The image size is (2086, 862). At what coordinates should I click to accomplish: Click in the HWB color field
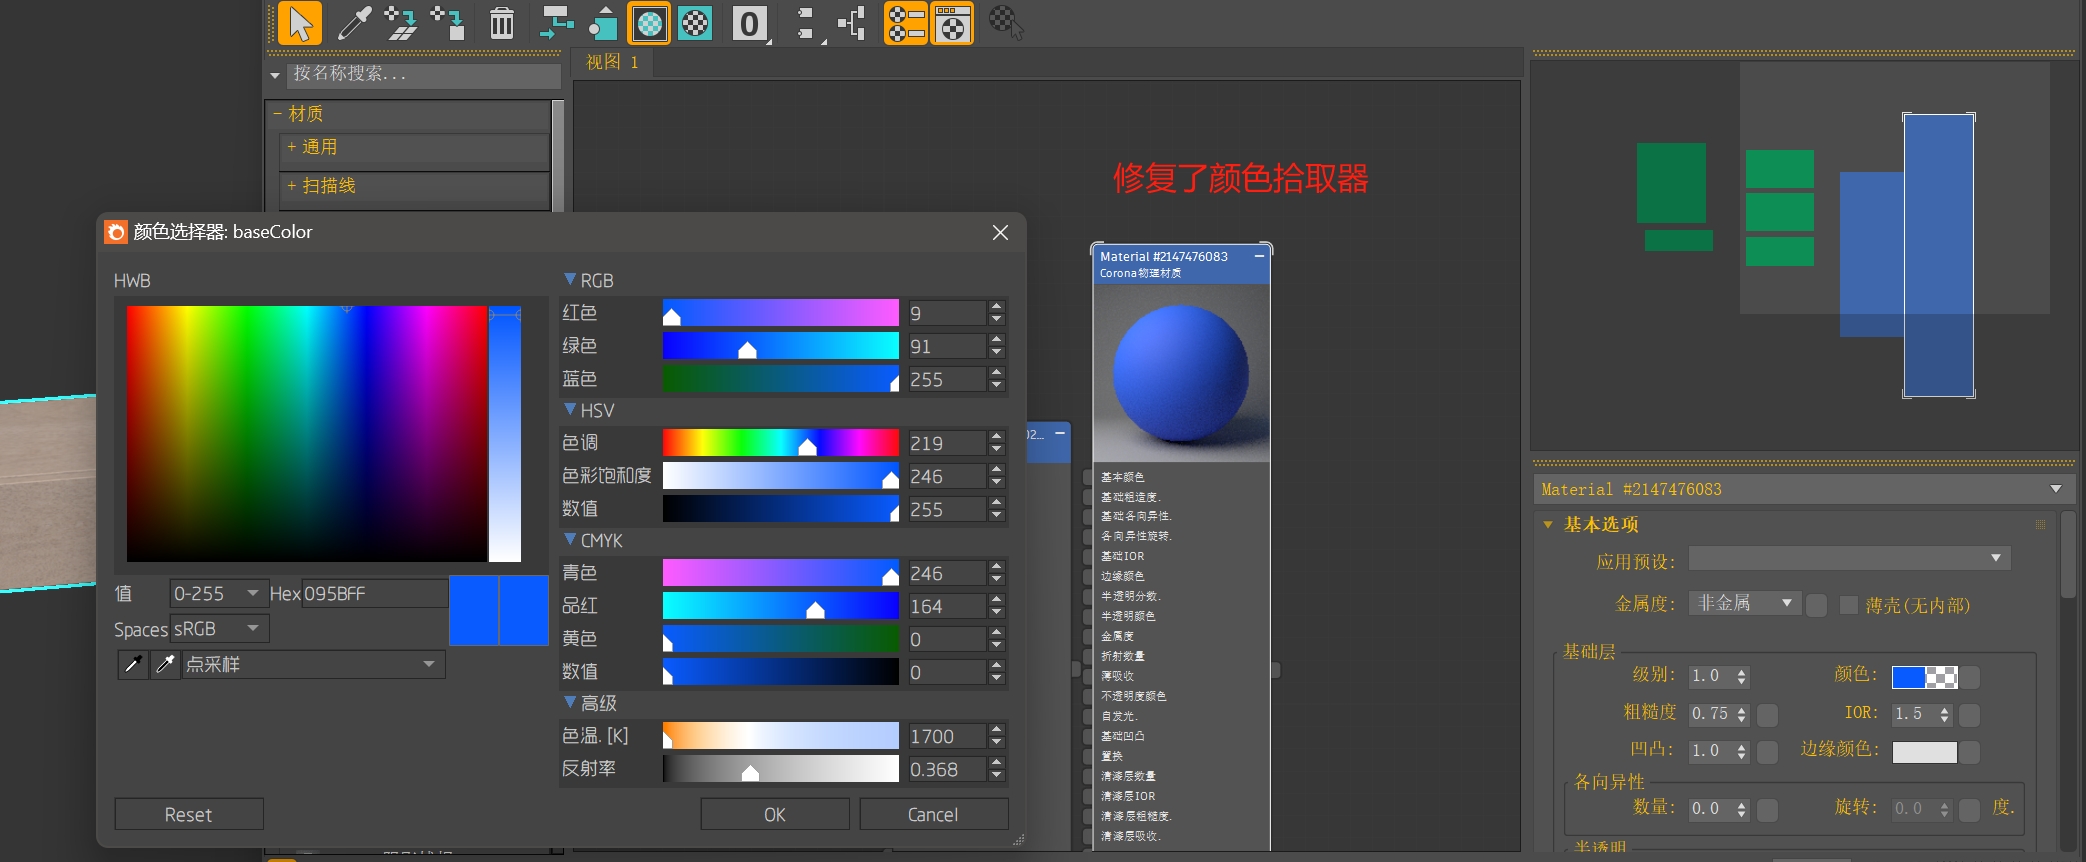[307, 433]
